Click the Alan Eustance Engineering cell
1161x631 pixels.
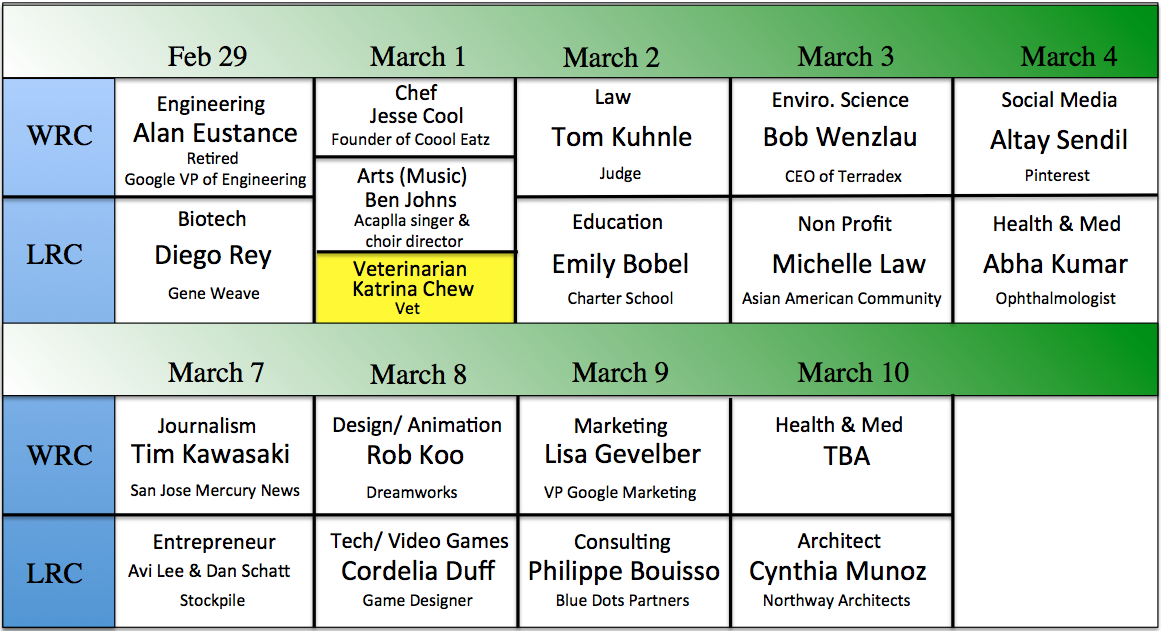pos(215,138)
